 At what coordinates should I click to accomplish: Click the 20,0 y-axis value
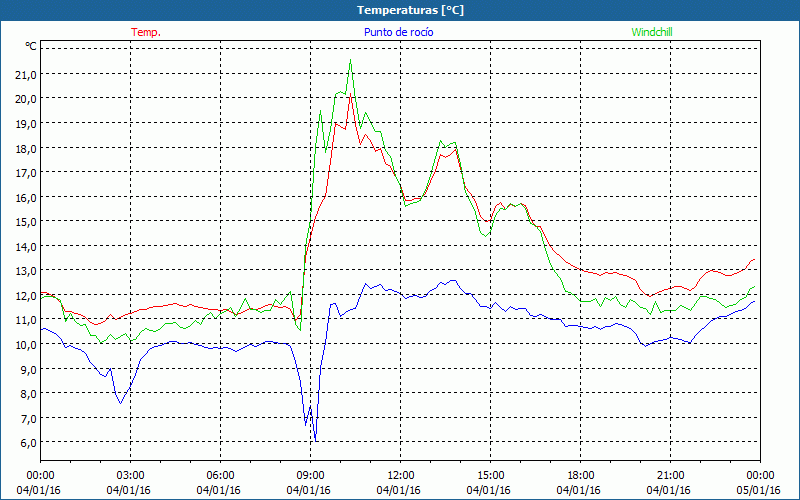[26, 99]
